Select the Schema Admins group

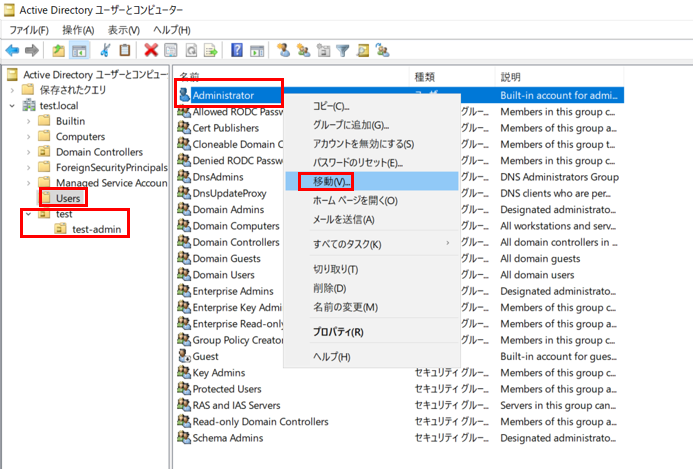228,438
